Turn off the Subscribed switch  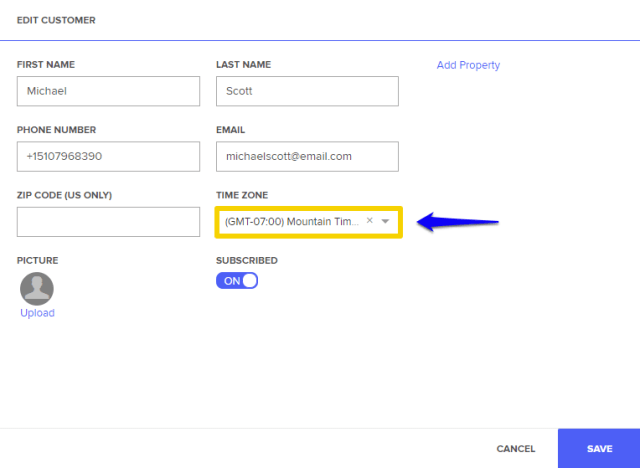237,281
